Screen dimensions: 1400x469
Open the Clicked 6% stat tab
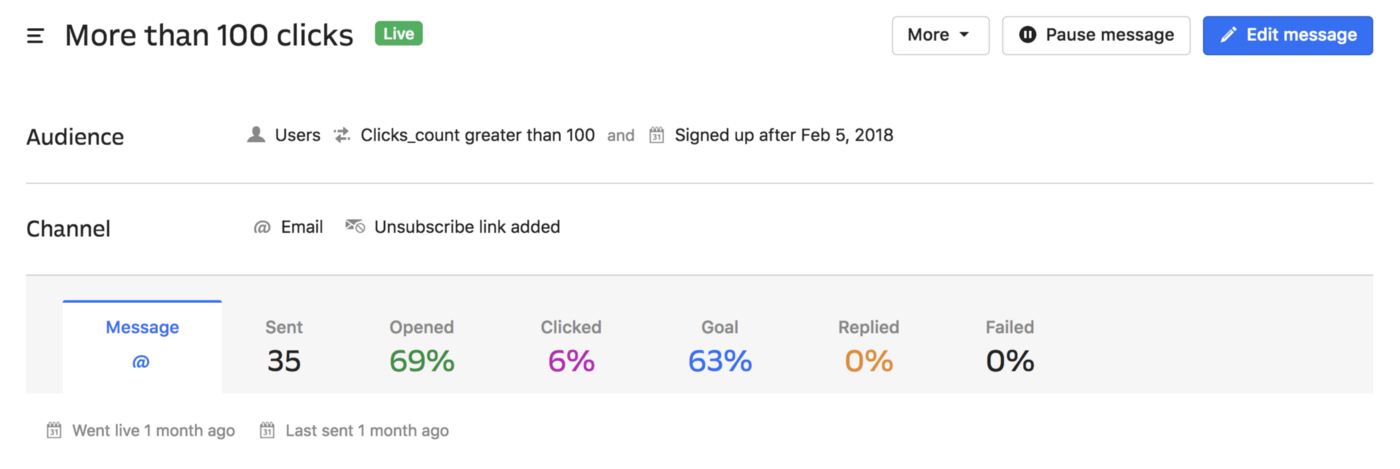tap(571, 346)
